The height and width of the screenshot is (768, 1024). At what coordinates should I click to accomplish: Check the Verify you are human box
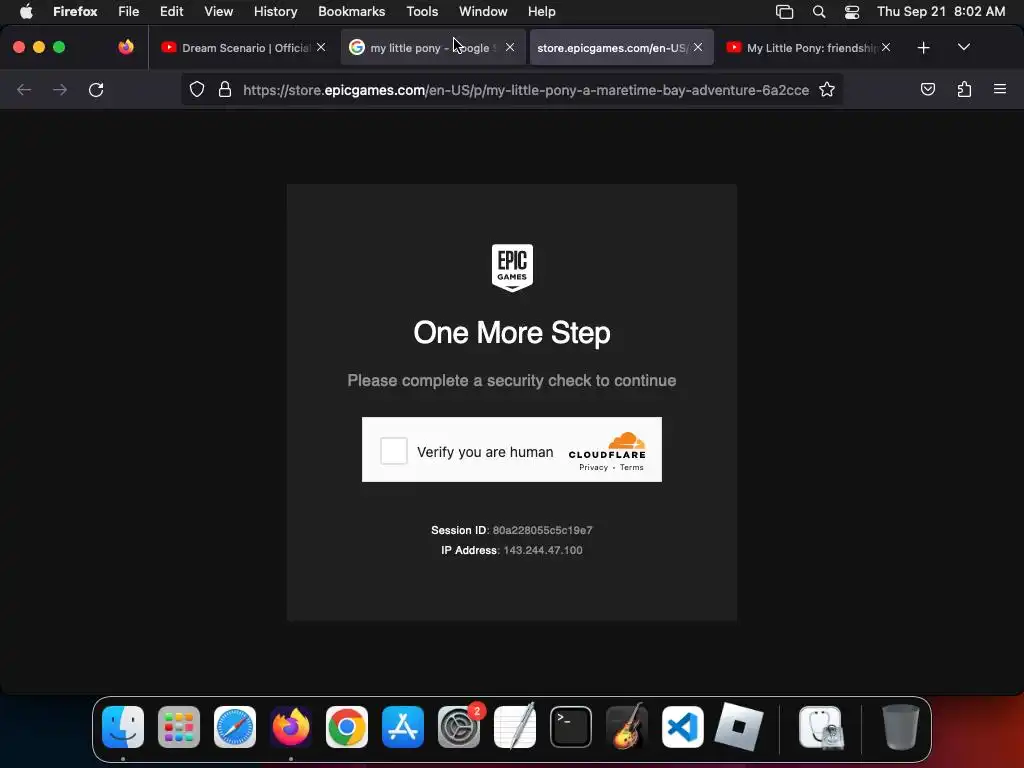tap(394, 451)
